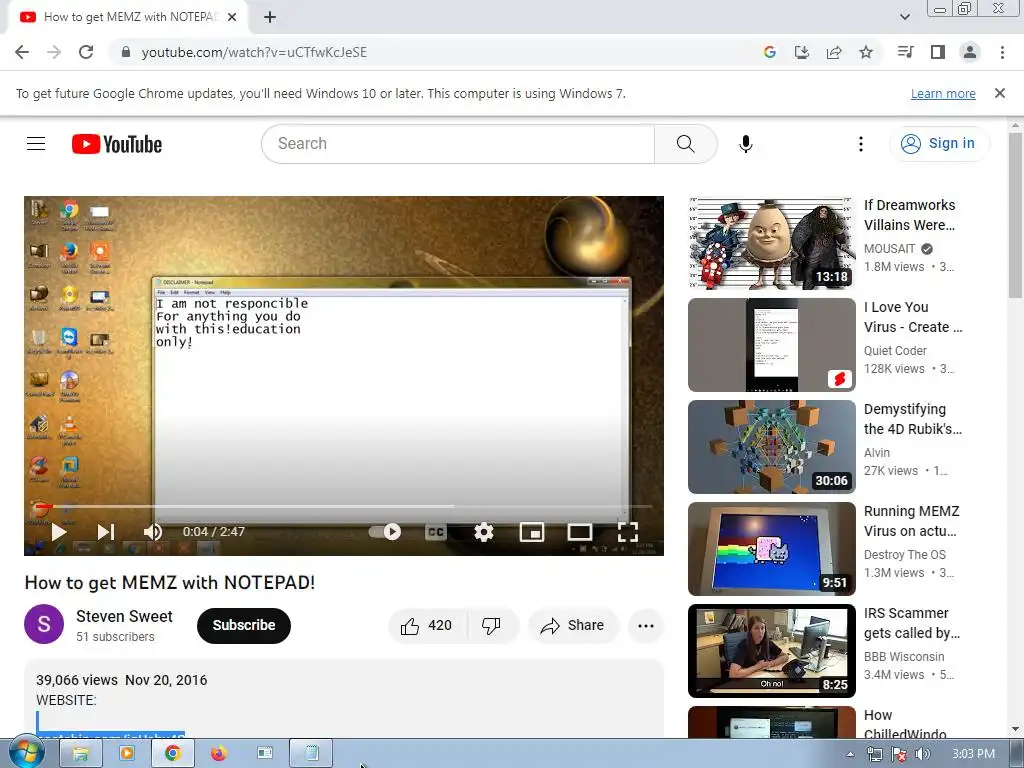Open Learn more link about Chrome updates

943,93
